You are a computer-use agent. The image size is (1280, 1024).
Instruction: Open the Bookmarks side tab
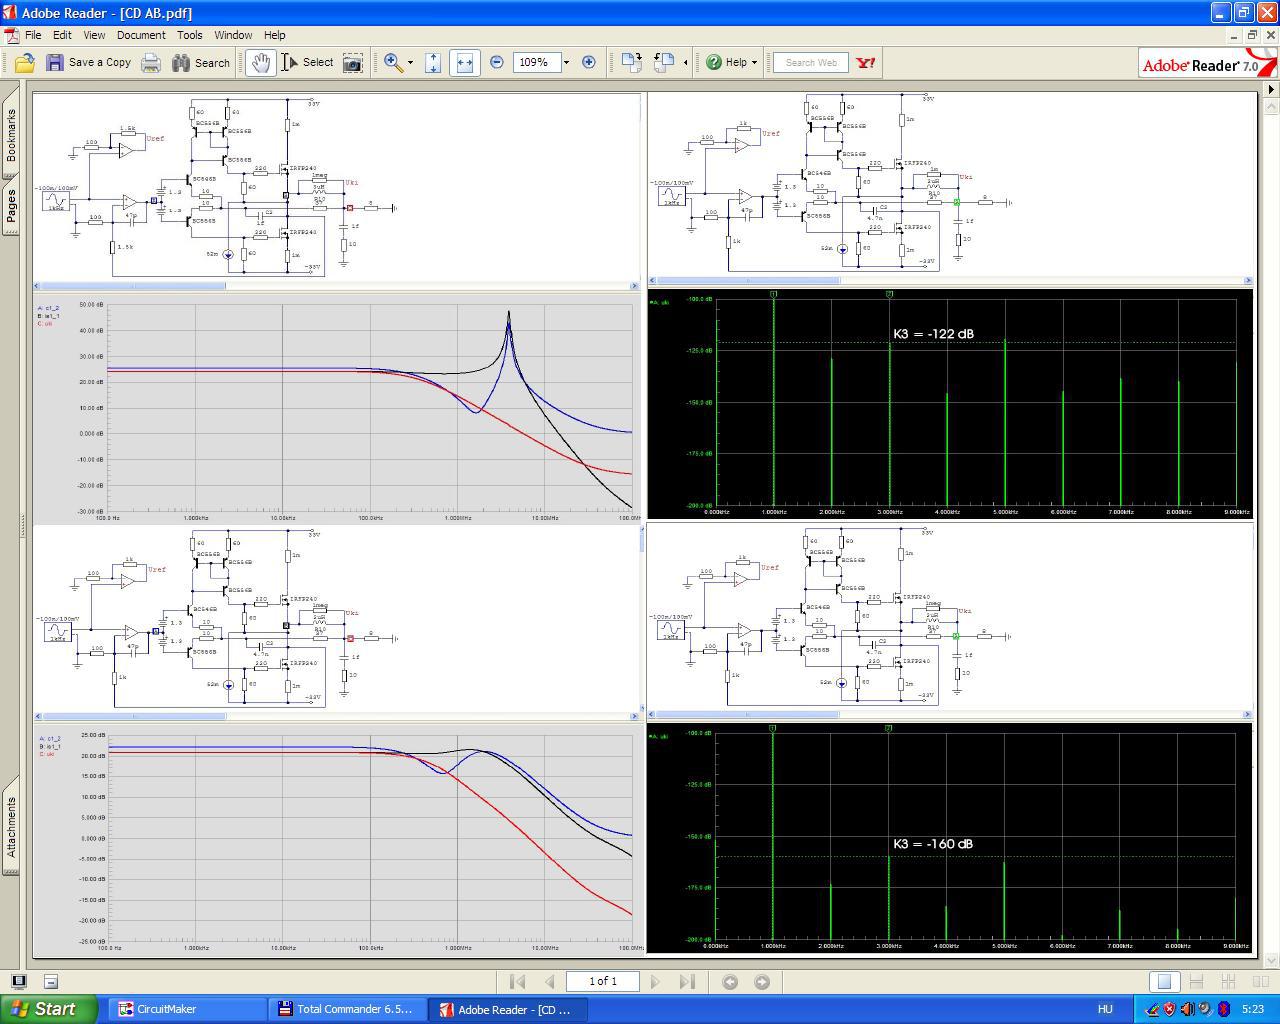pos(11,135)
